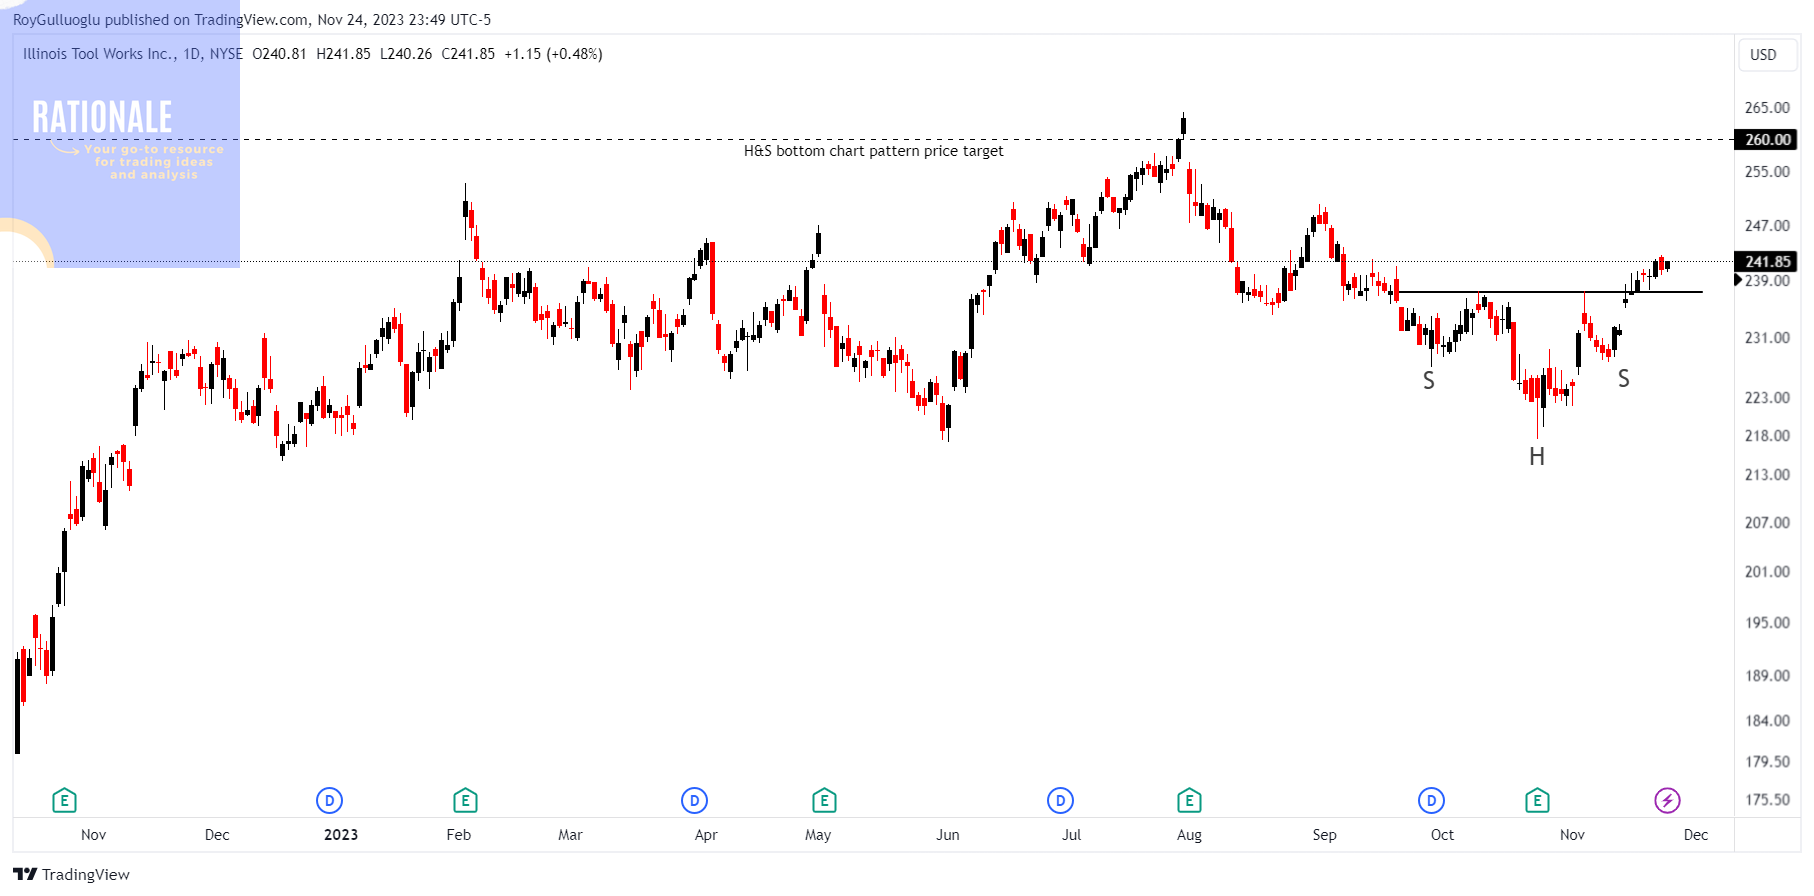Click the earnings E marker above the Aug label
Viewport: 1814px width, 896px height.
point(1189,801)
